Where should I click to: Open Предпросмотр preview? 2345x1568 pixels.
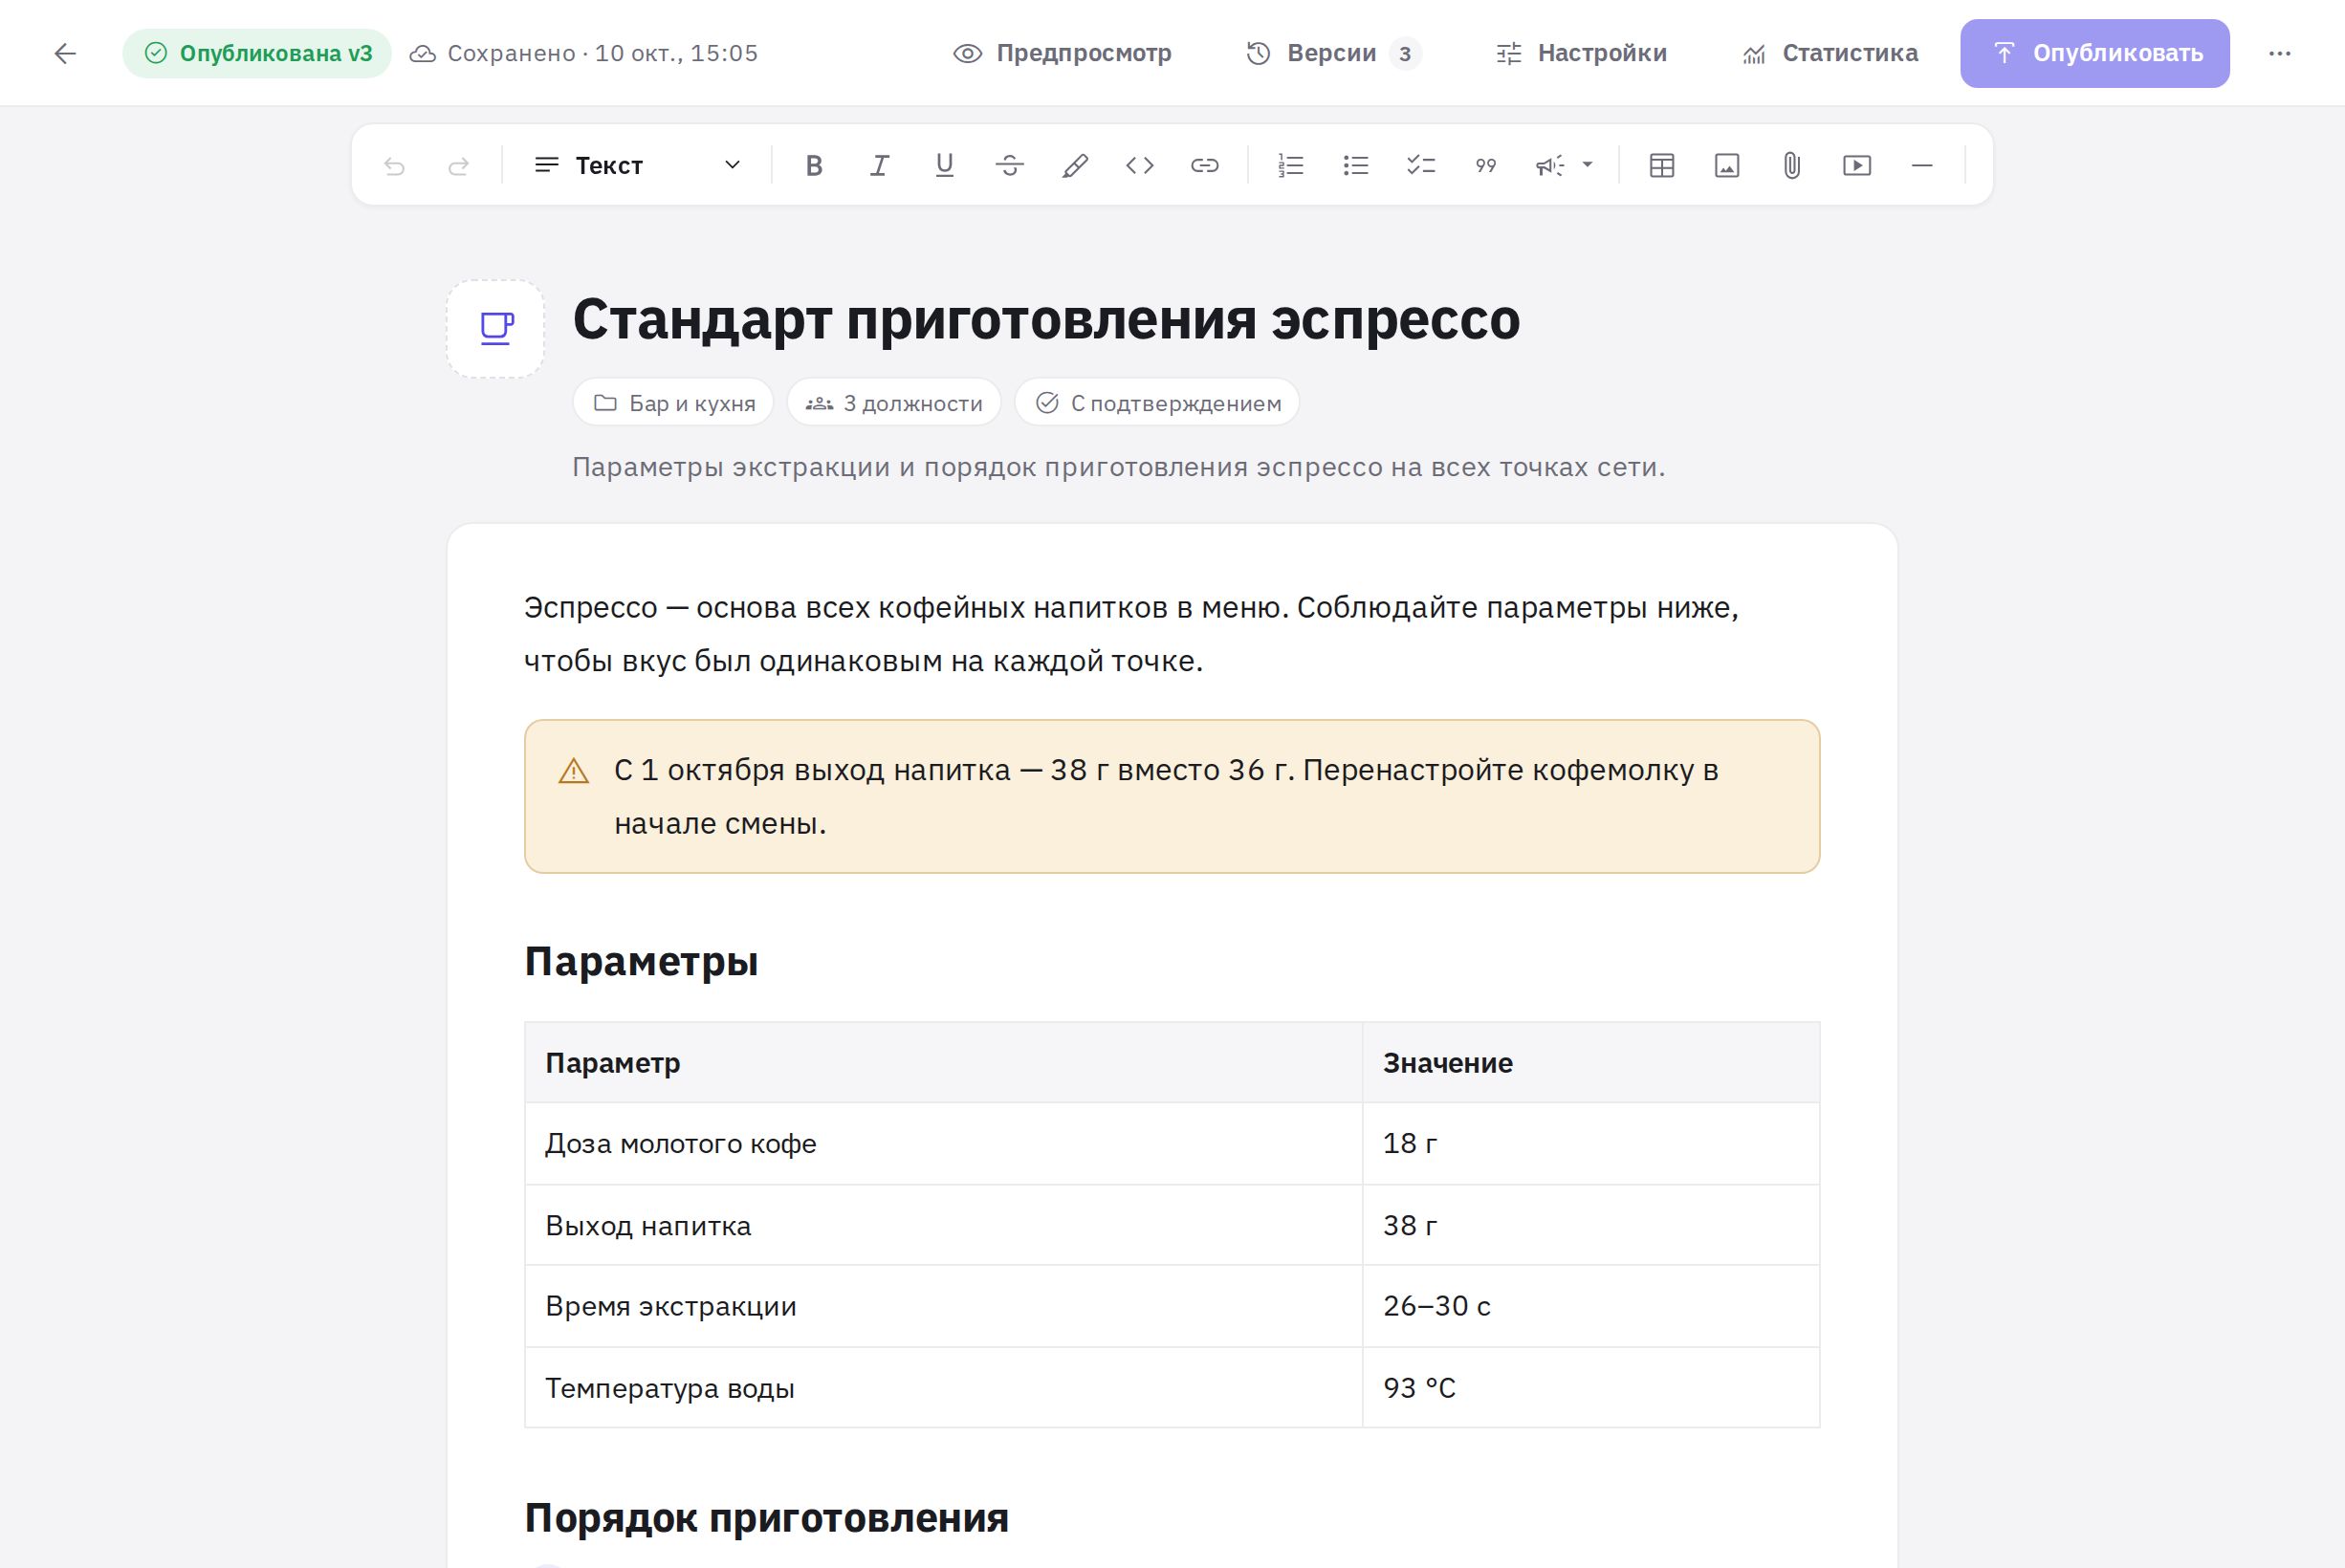(1062, 53)
